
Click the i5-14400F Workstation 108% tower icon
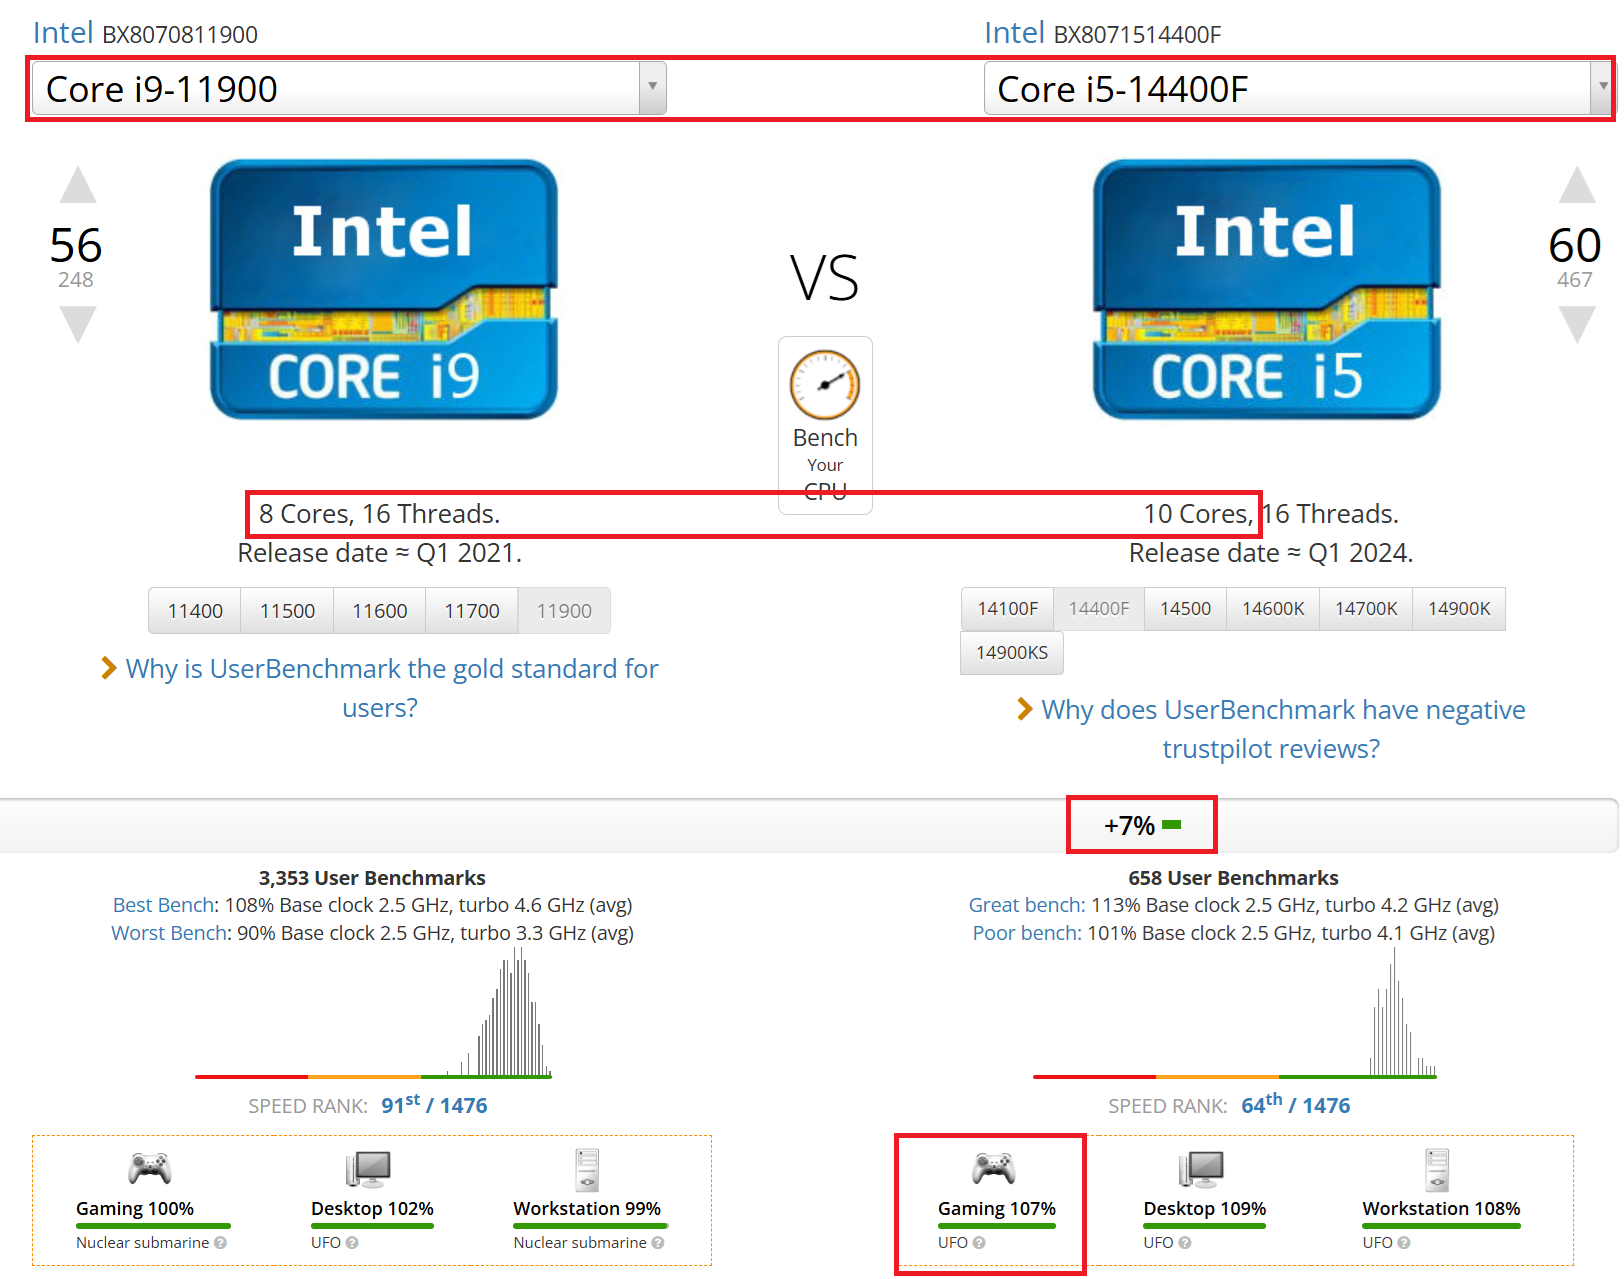pyautogui.click(x=1438, y=1169)
